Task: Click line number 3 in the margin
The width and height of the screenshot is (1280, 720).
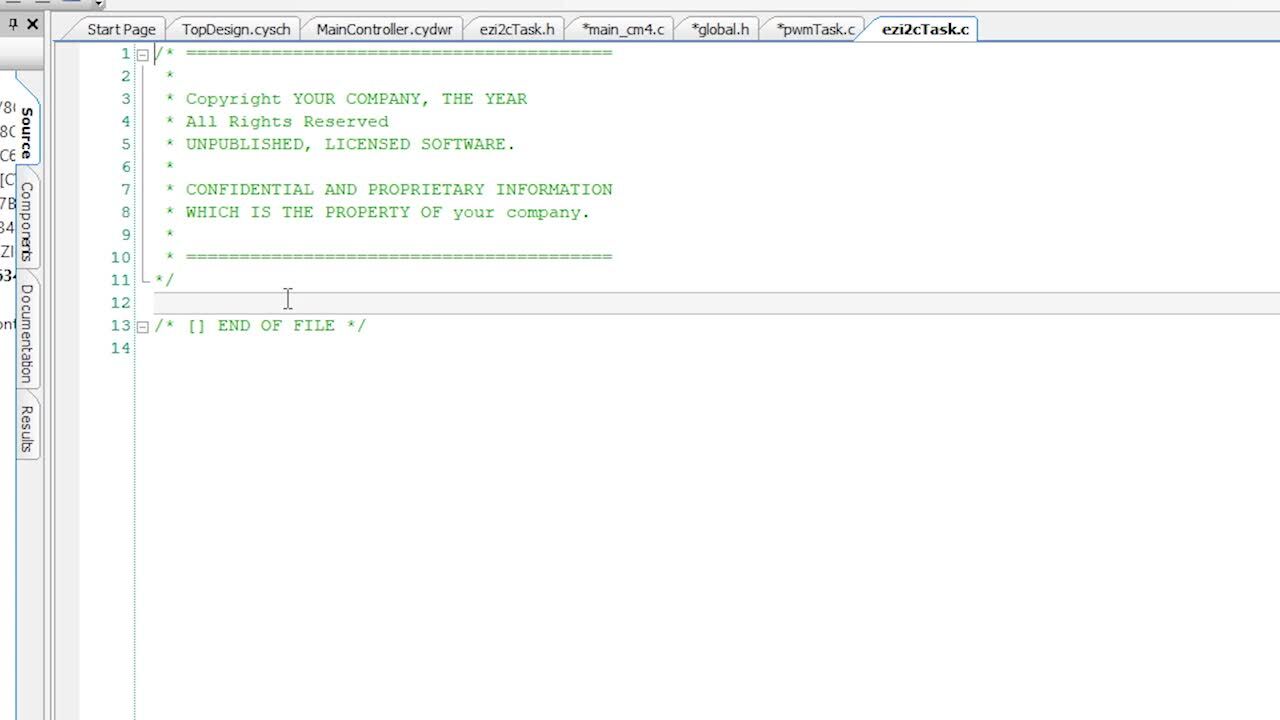Action: 124,98
